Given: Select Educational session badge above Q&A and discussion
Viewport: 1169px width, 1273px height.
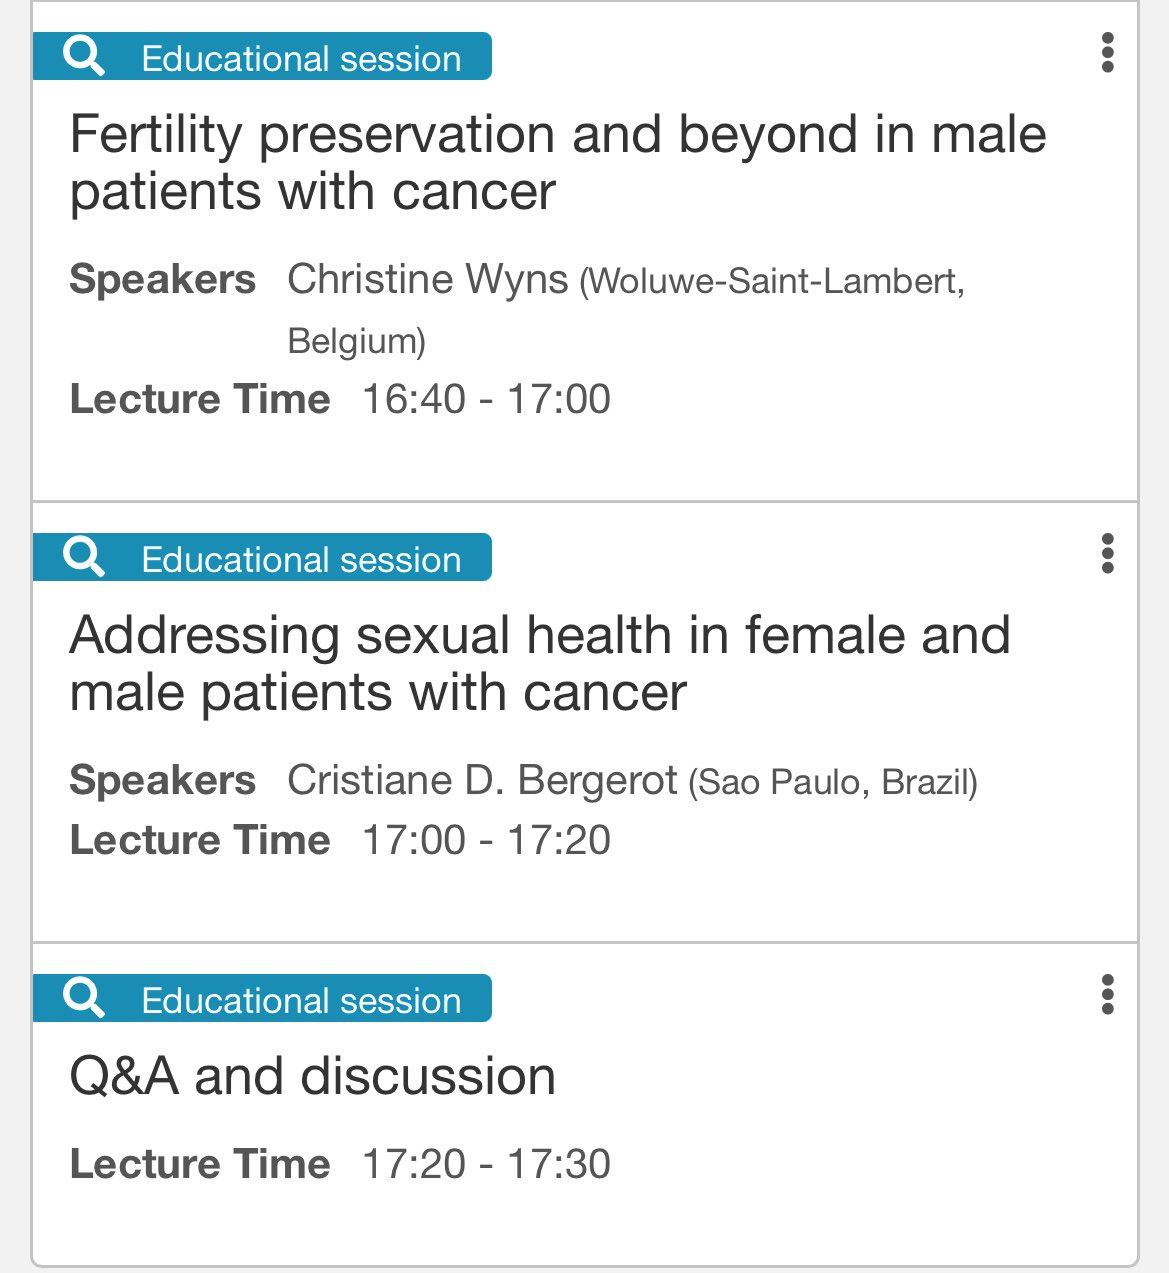Looking at the screenshot, I should coord(262,998).
